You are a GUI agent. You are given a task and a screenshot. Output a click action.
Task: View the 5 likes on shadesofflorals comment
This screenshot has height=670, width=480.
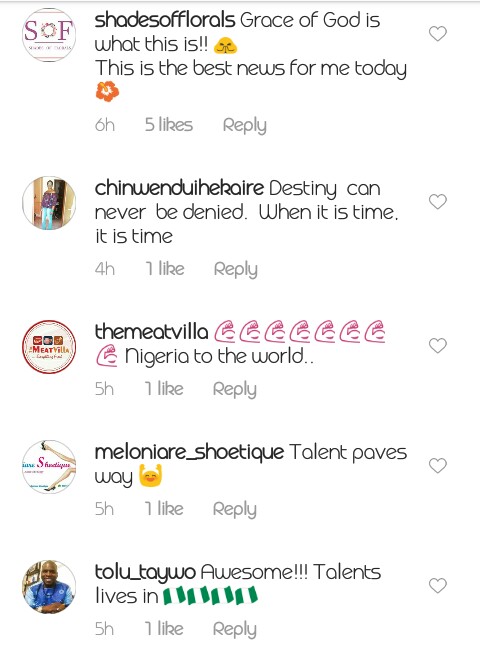tap(169, 125)
